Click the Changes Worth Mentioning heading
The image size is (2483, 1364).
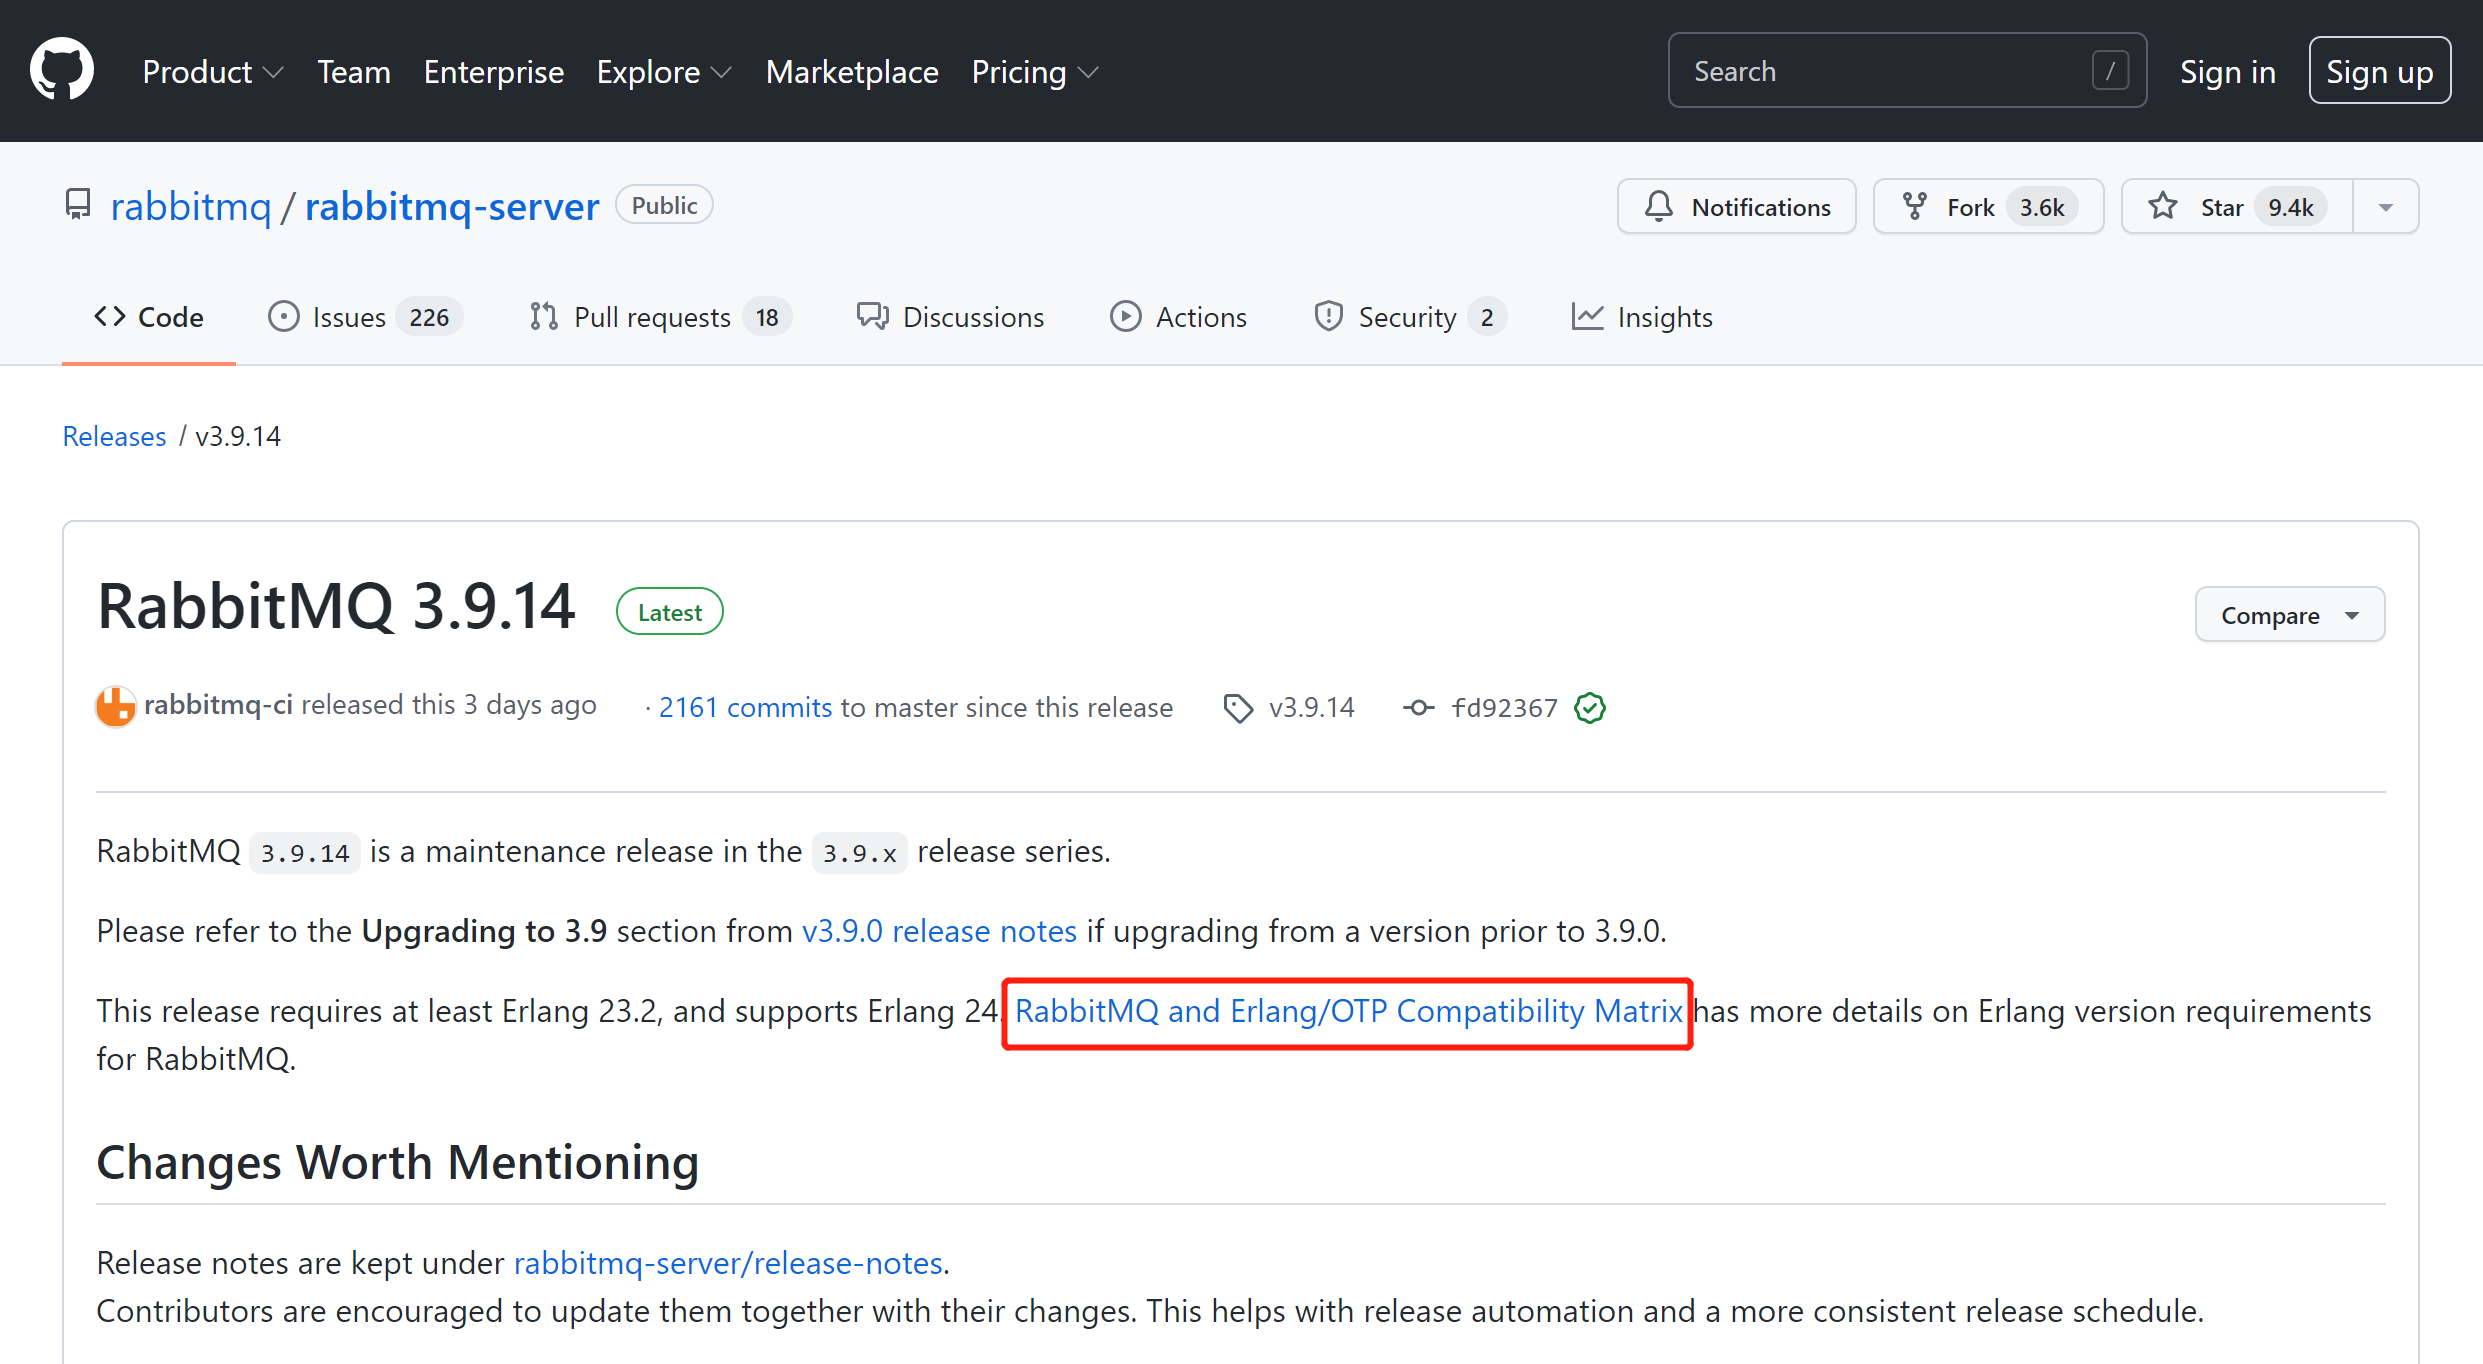[397, 1162]
